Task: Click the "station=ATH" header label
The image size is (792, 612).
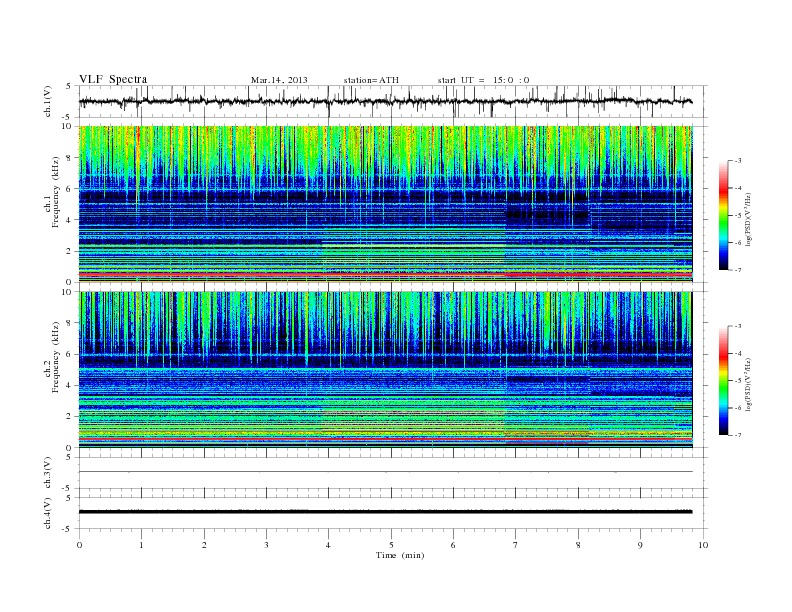Action: tap(371, 80)
